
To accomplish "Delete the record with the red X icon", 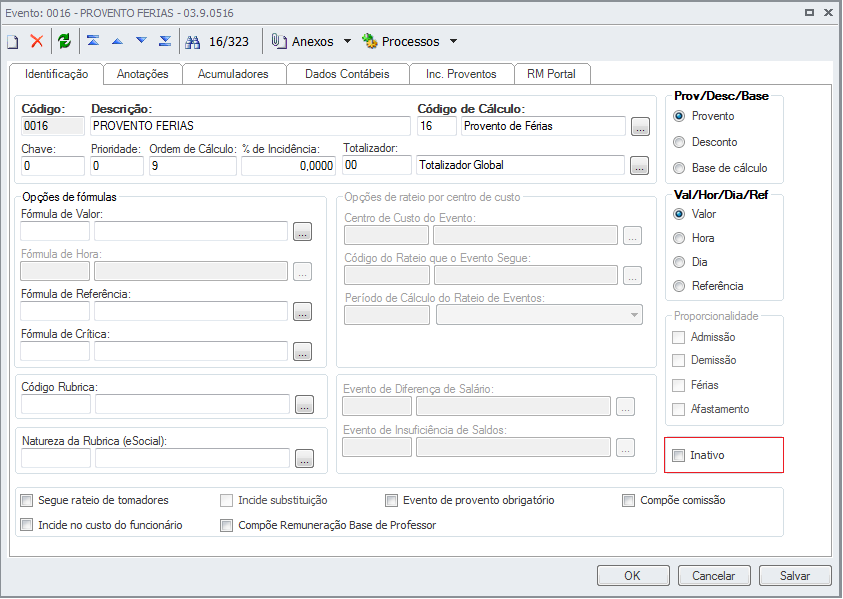I will coord(37,41).
